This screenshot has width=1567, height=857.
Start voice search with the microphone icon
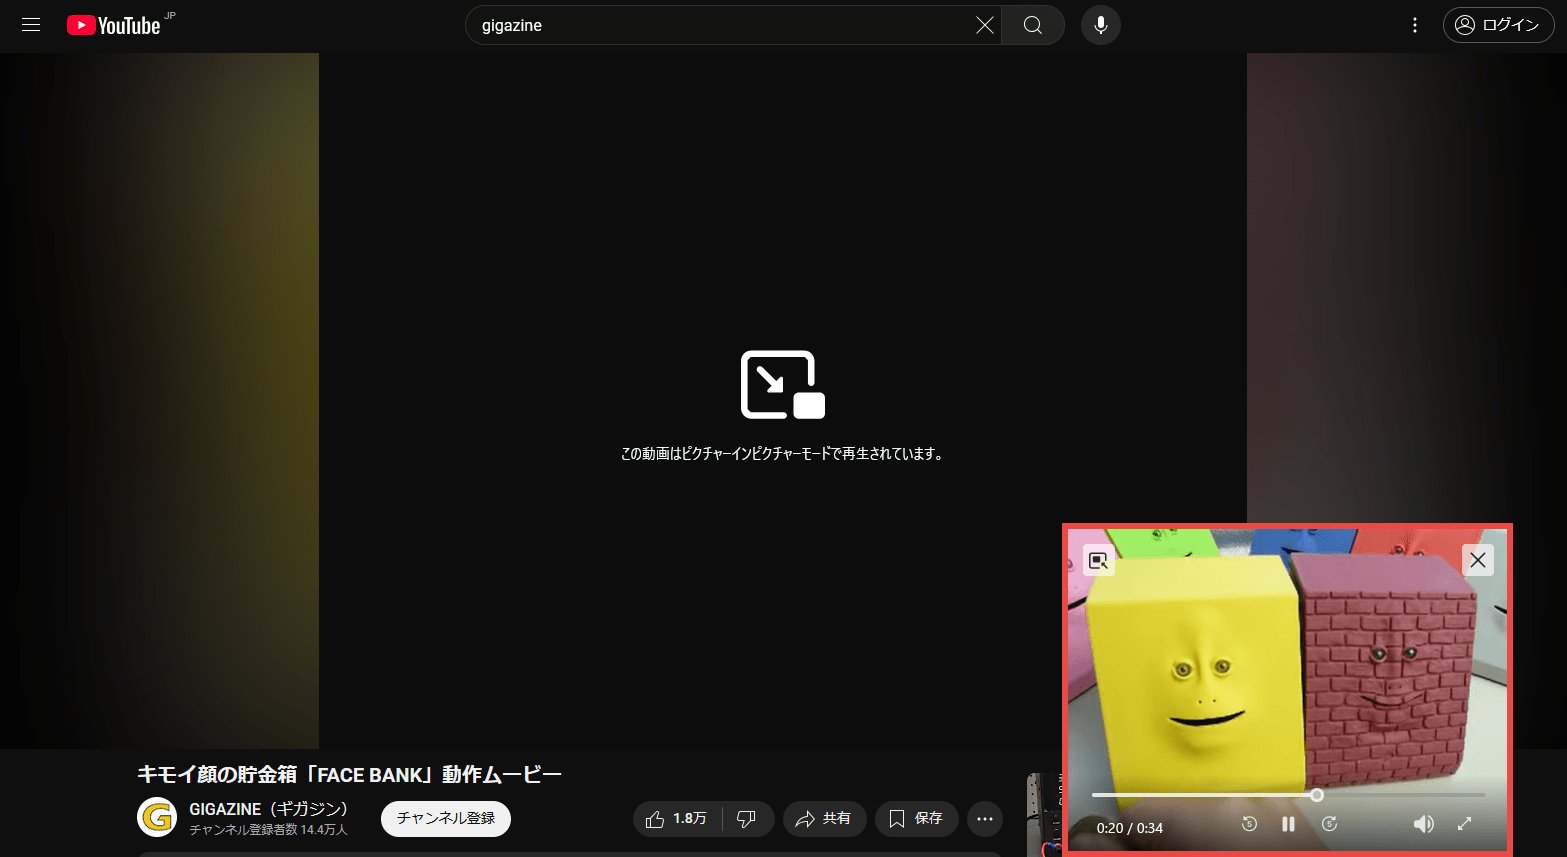[x=1100, y=26]
